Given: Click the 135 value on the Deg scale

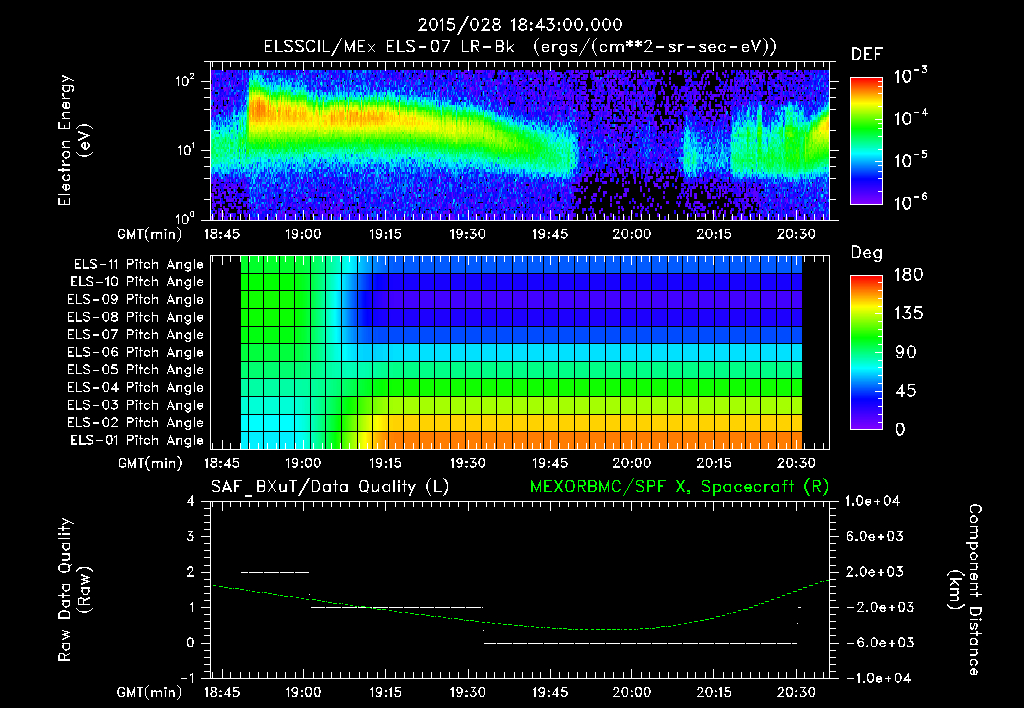Looking at the screenshot, I should click(x=908, y=313).
